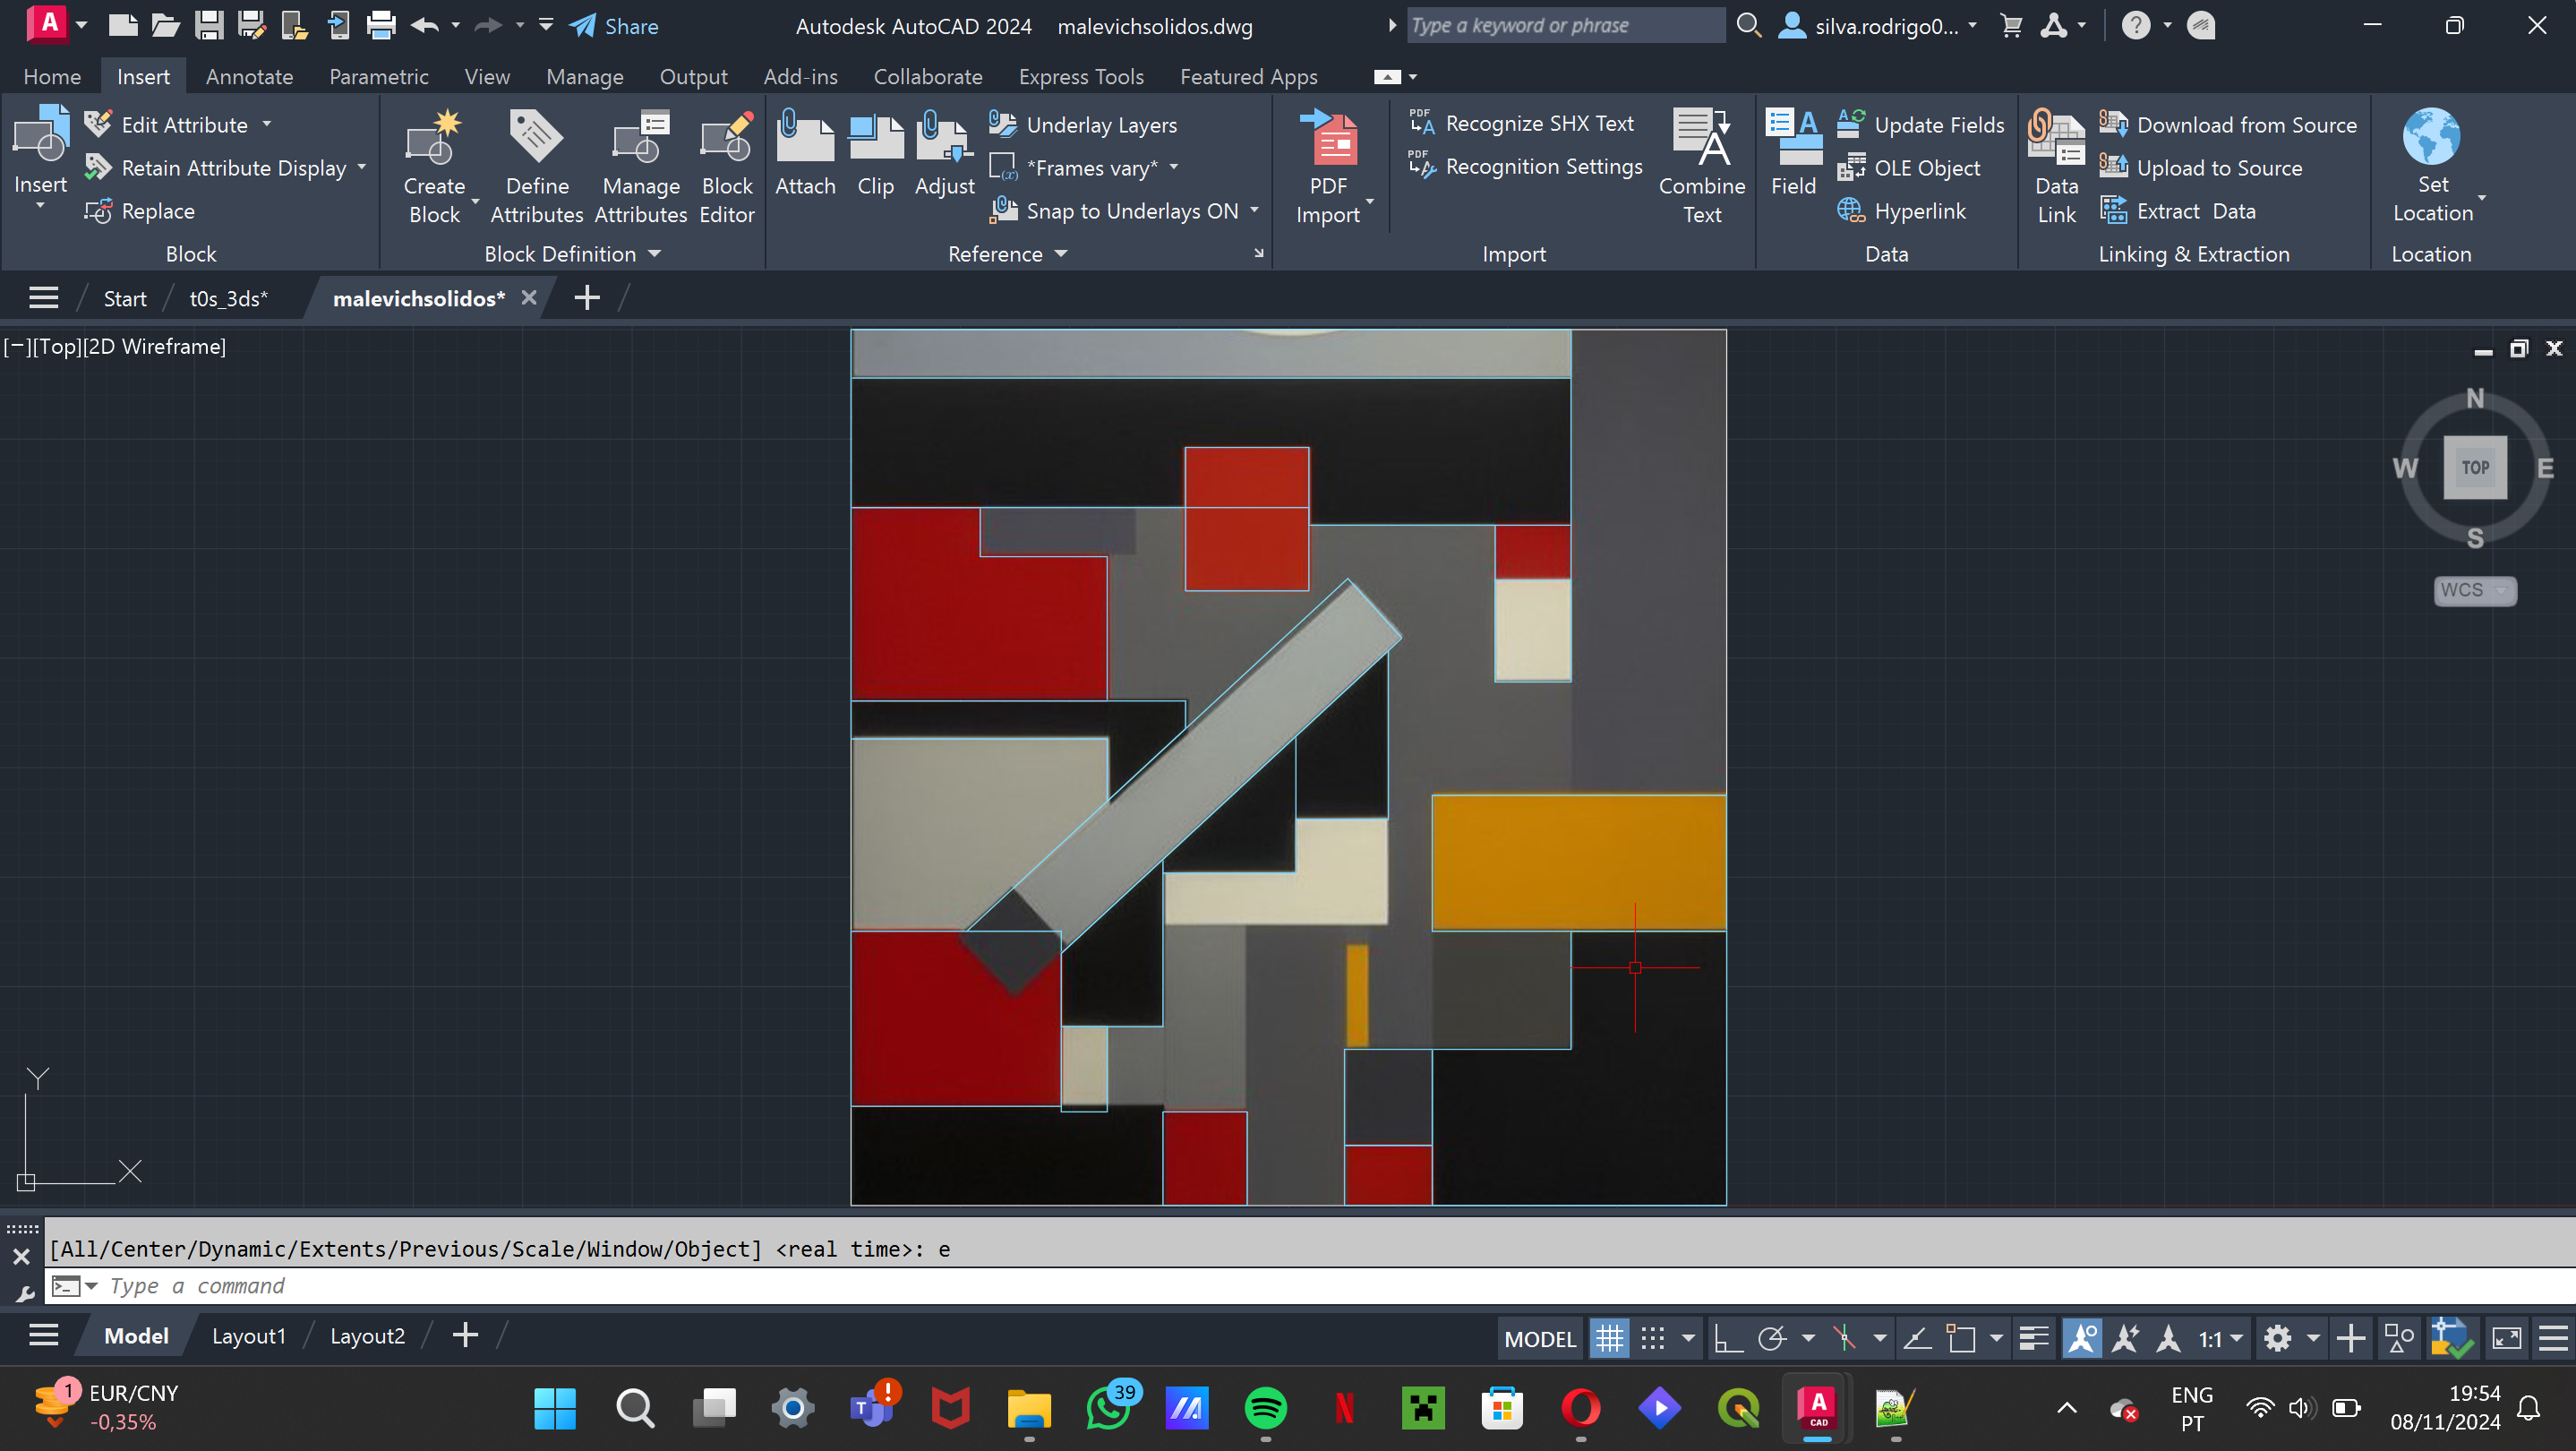Open Spotify from the taskbar
Image resolution: width=2576 pixels, height=1451 pixels.
click(1265, 1409)
